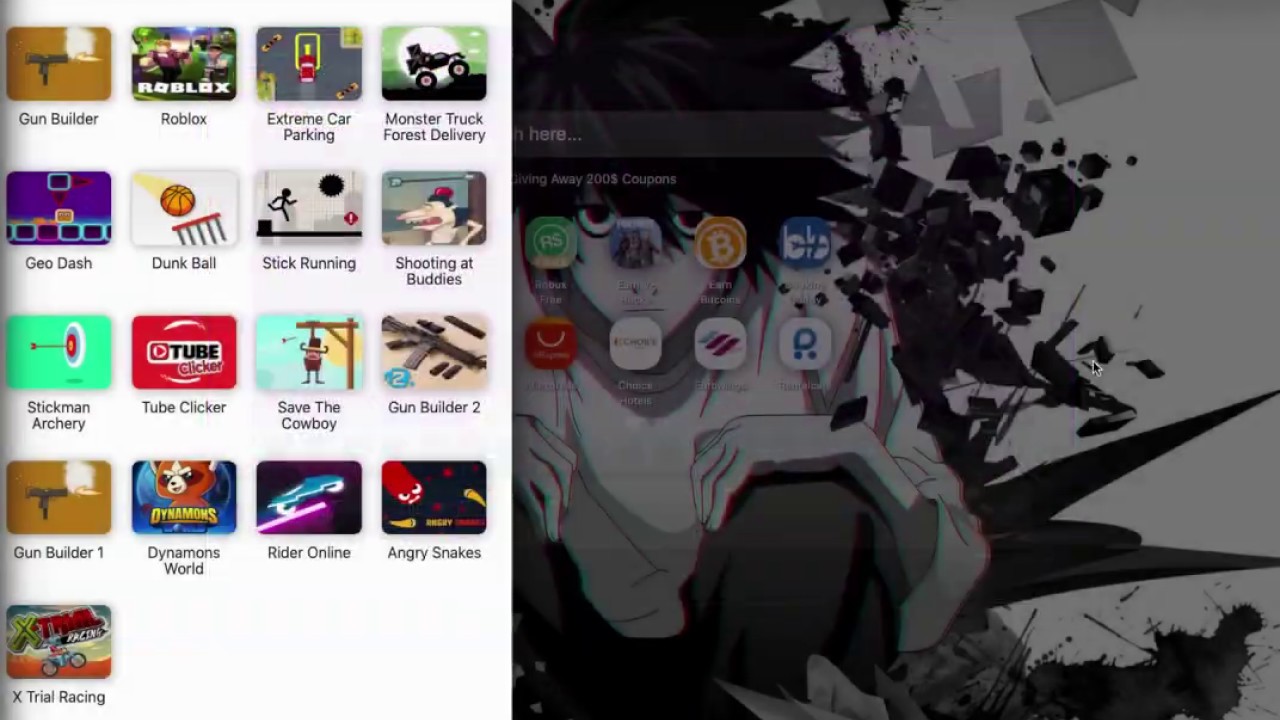Launch Shooting at Buddies game
Viewport: 1280px width, 720px height.
pyautogui.click(x=434, y=208)
